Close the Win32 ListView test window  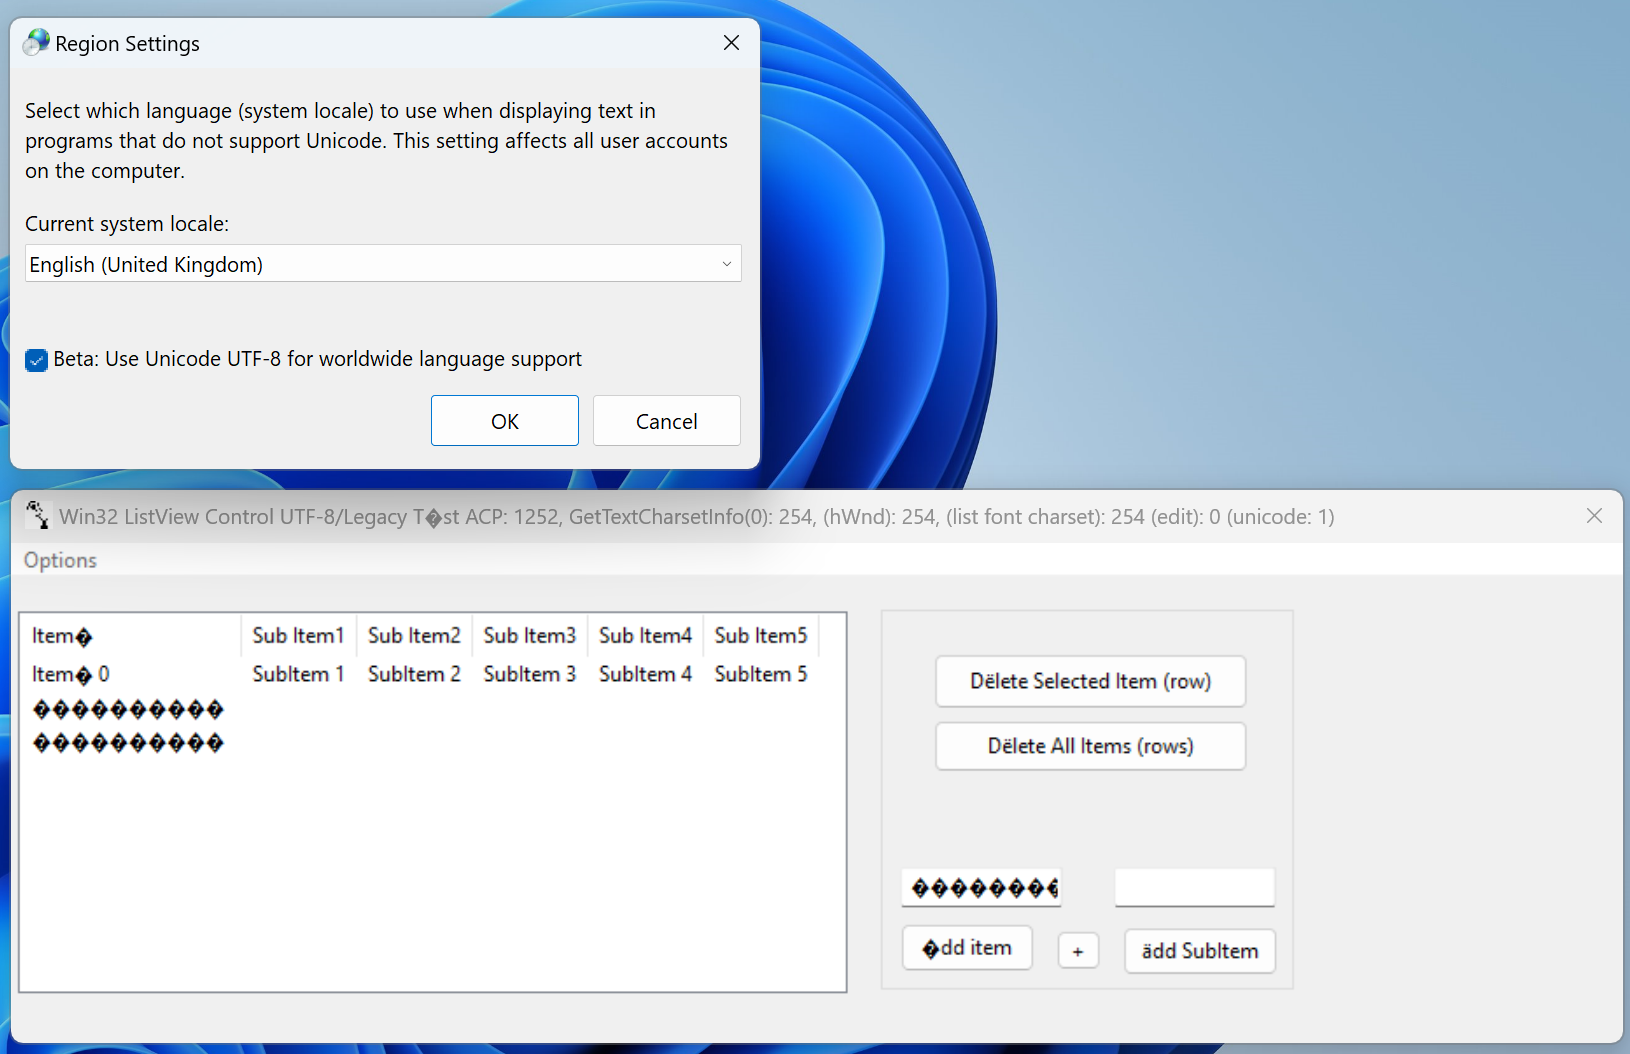(x=1594, y=516)
